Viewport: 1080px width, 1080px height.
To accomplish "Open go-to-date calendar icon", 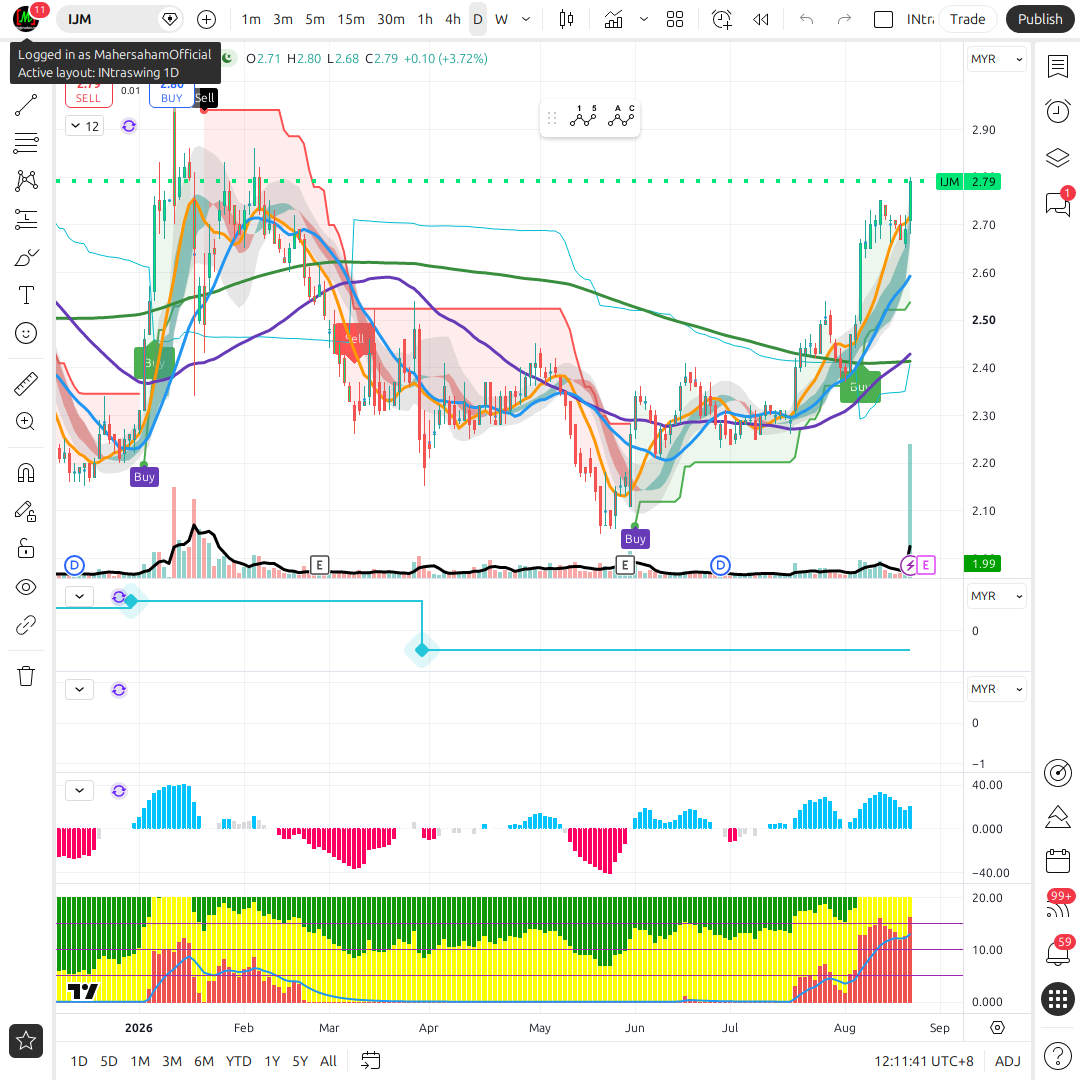I will pyautogui.click(x=371, y=1061).
